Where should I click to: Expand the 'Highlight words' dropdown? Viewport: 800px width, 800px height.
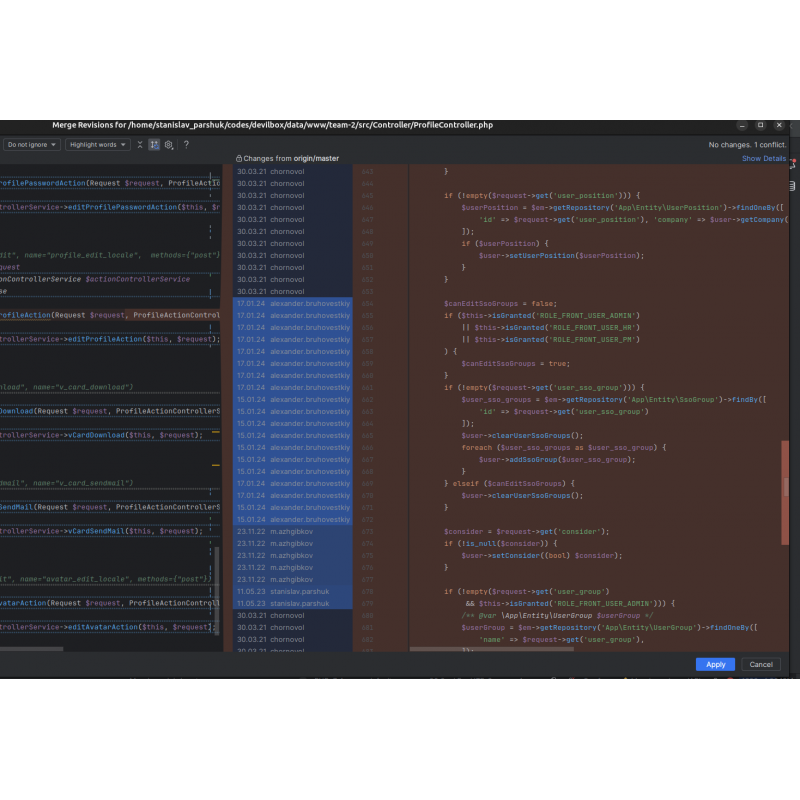point(98,145)
